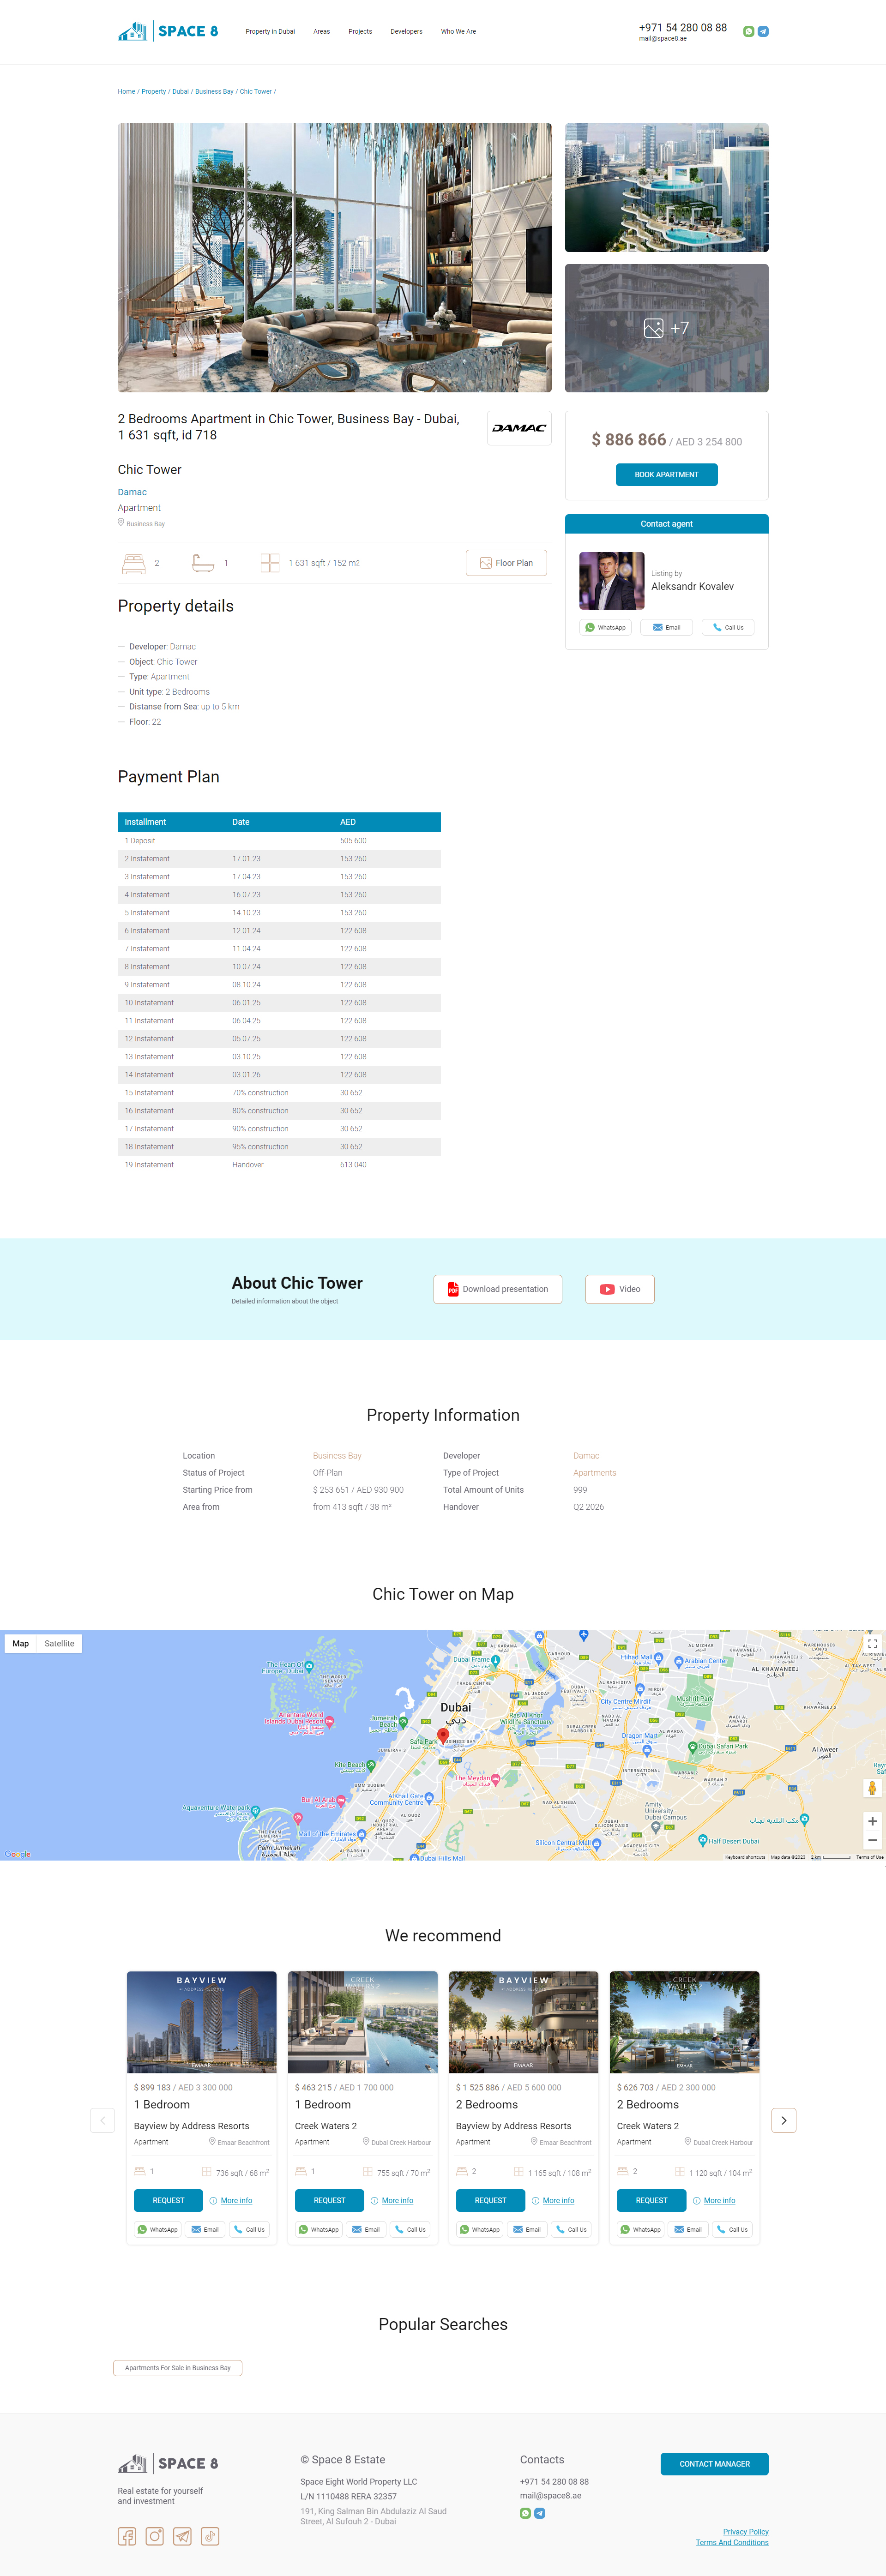Image resolution: width=886 pixels, height=2576 pixels.
Task: Open More info for $626 703 Creek Waters 2
Action: [x=719, y=2200]
